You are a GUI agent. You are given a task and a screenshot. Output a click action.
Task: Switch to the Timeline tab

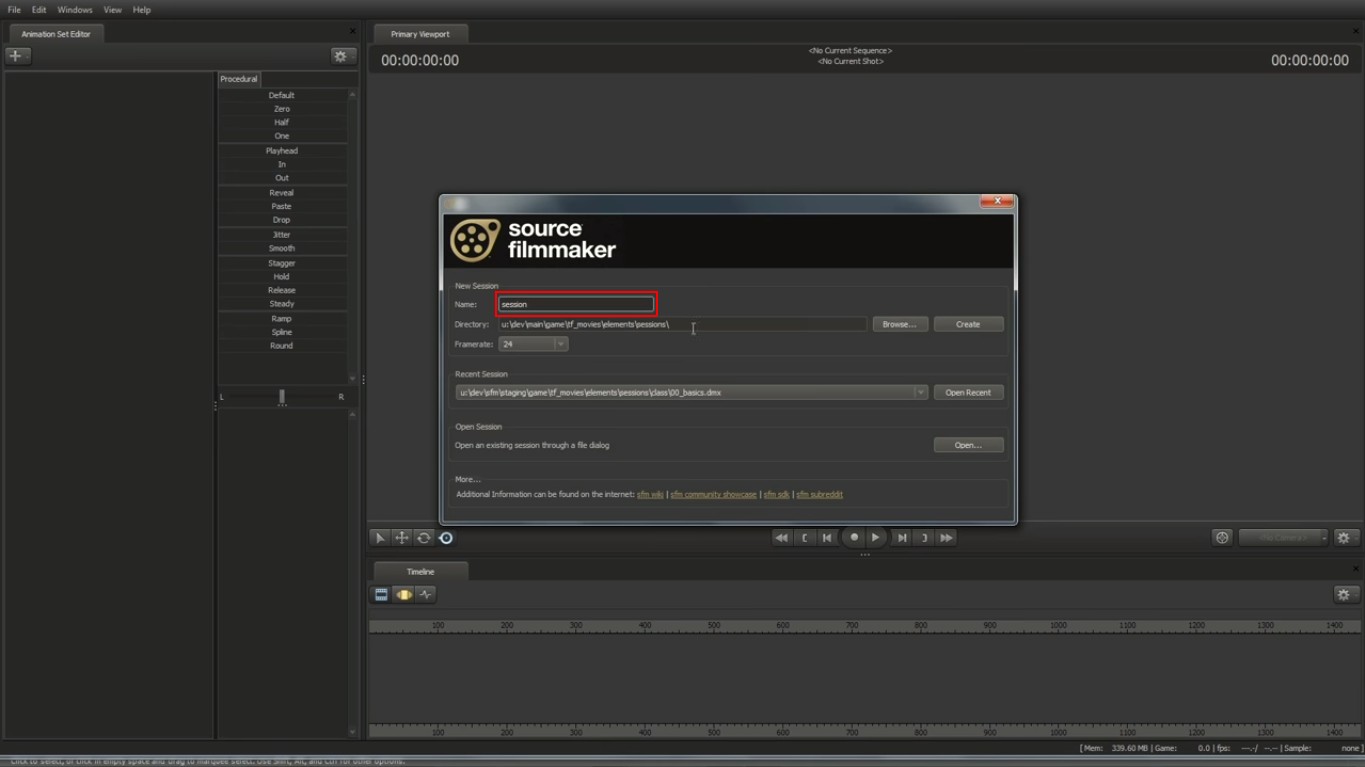pos(420,570)
